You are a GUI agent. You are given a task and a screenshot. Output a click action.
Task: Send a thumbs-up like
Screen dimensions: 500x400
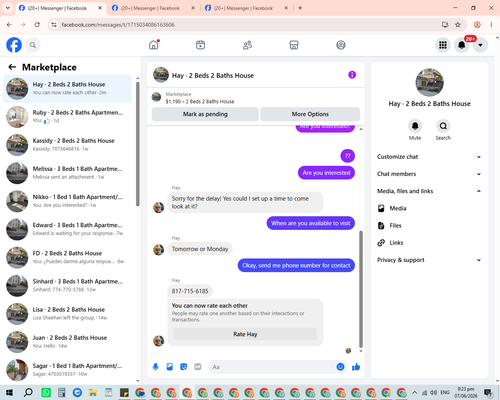(356, 367)
